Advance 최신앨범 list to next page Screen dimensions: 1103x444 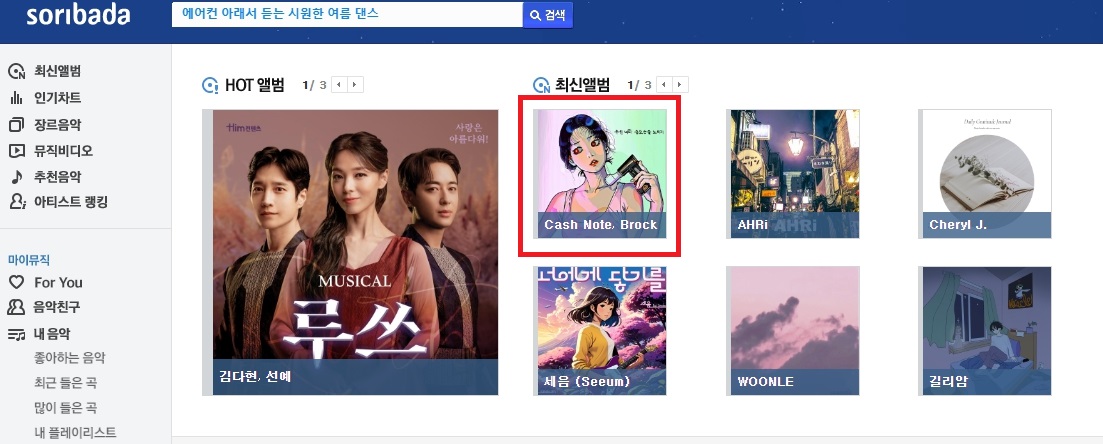tap(680, 85)
